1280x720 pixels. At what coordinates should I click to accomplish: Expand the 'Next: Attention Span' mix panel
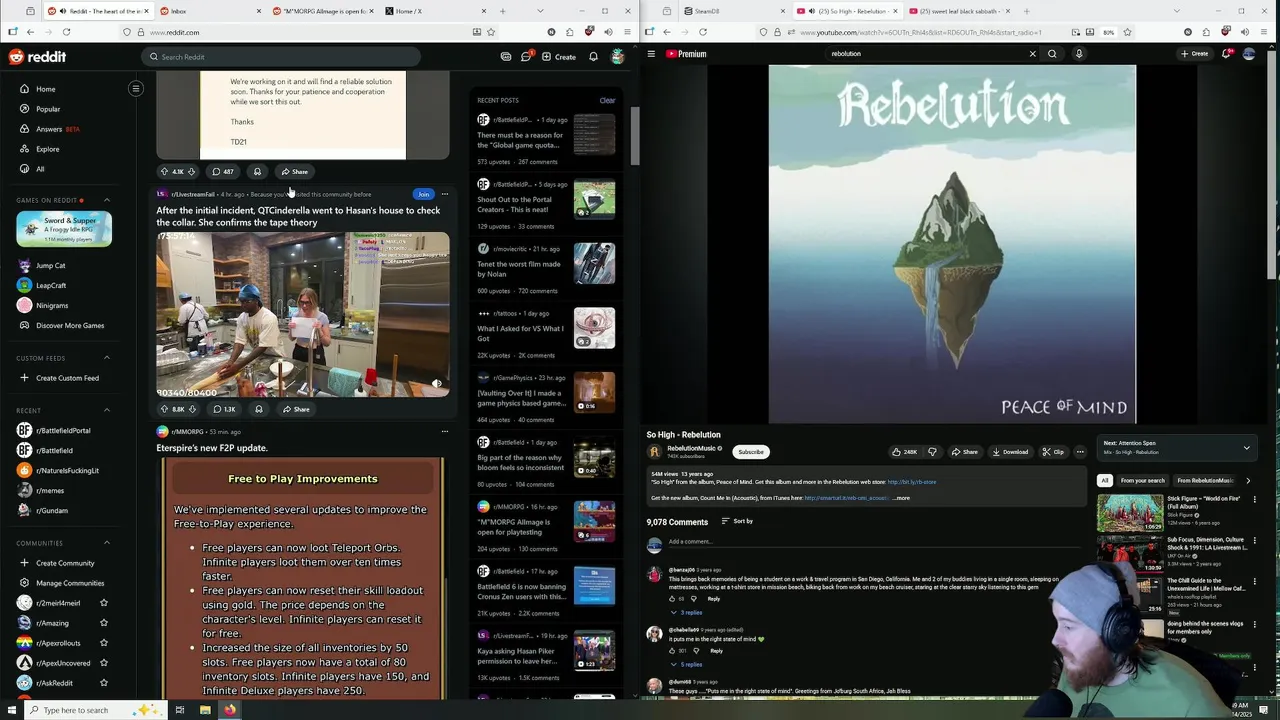1246,448
